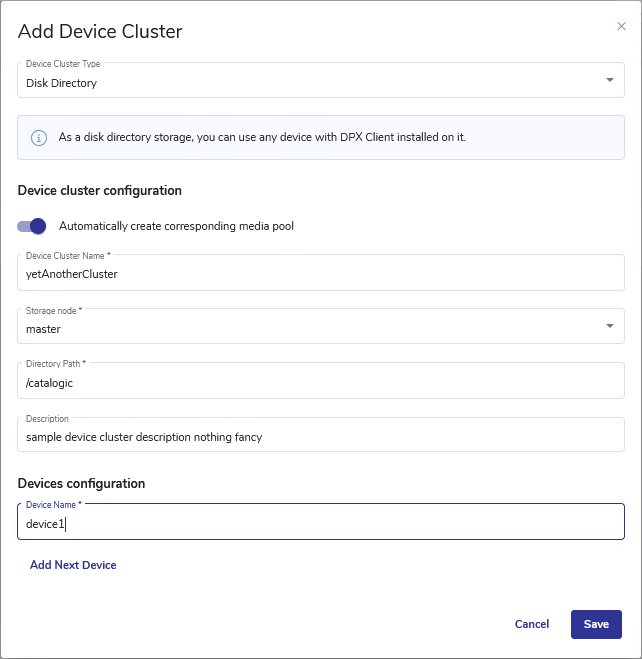This screenshot has height=659, width=642.
Task: Click the 'Device Cluster Type' floating label
Action: coord(63,64)
